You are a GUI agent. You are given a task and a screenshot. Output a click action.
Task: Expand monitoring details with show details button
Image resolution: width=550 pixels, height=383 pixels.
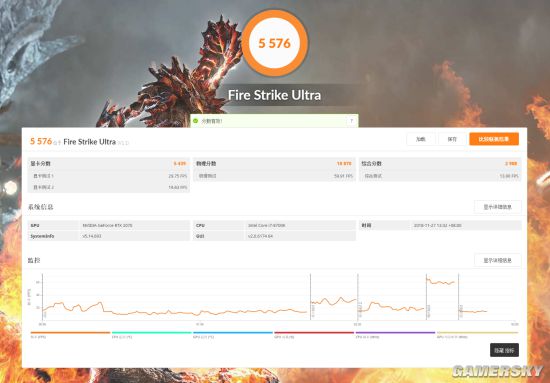[x=497, y=260]
